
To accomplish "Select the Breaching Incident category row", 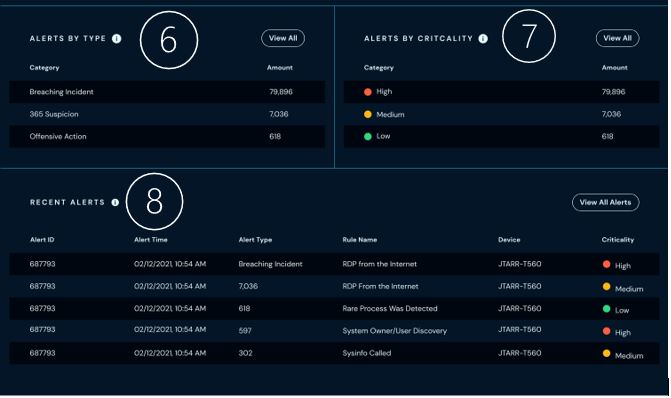I will (167, 92).
